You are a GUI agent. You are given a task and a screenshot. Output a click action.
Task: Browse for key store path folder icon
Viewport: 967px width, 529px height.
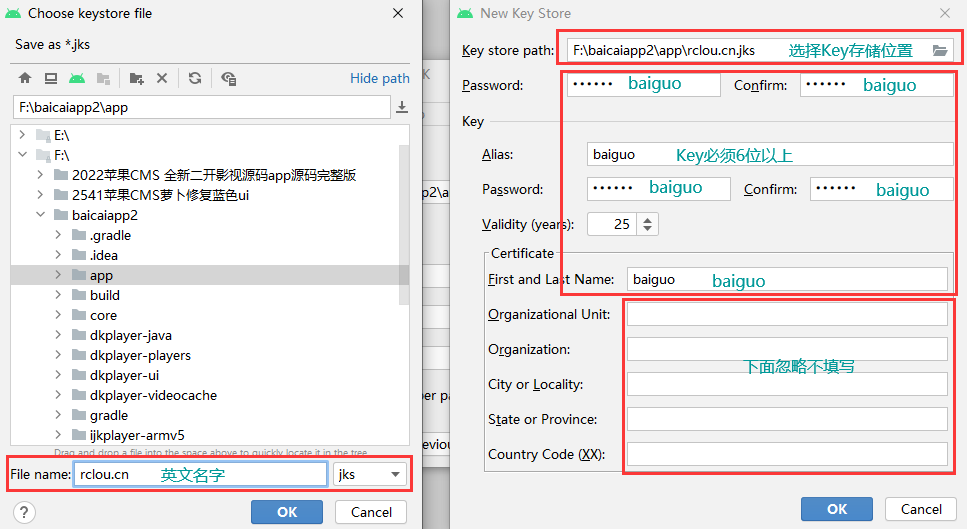click(939, 50)
